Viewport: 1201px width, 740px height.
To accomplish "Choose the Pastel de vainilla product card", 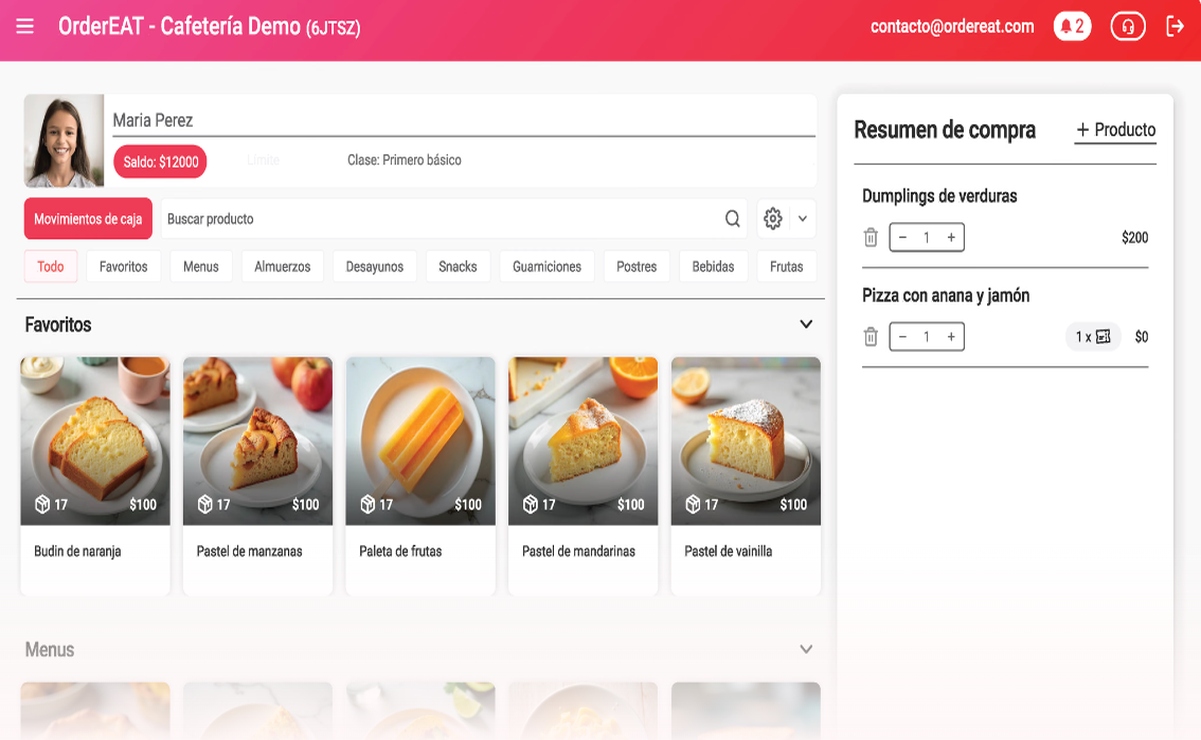I will [746, 476].
